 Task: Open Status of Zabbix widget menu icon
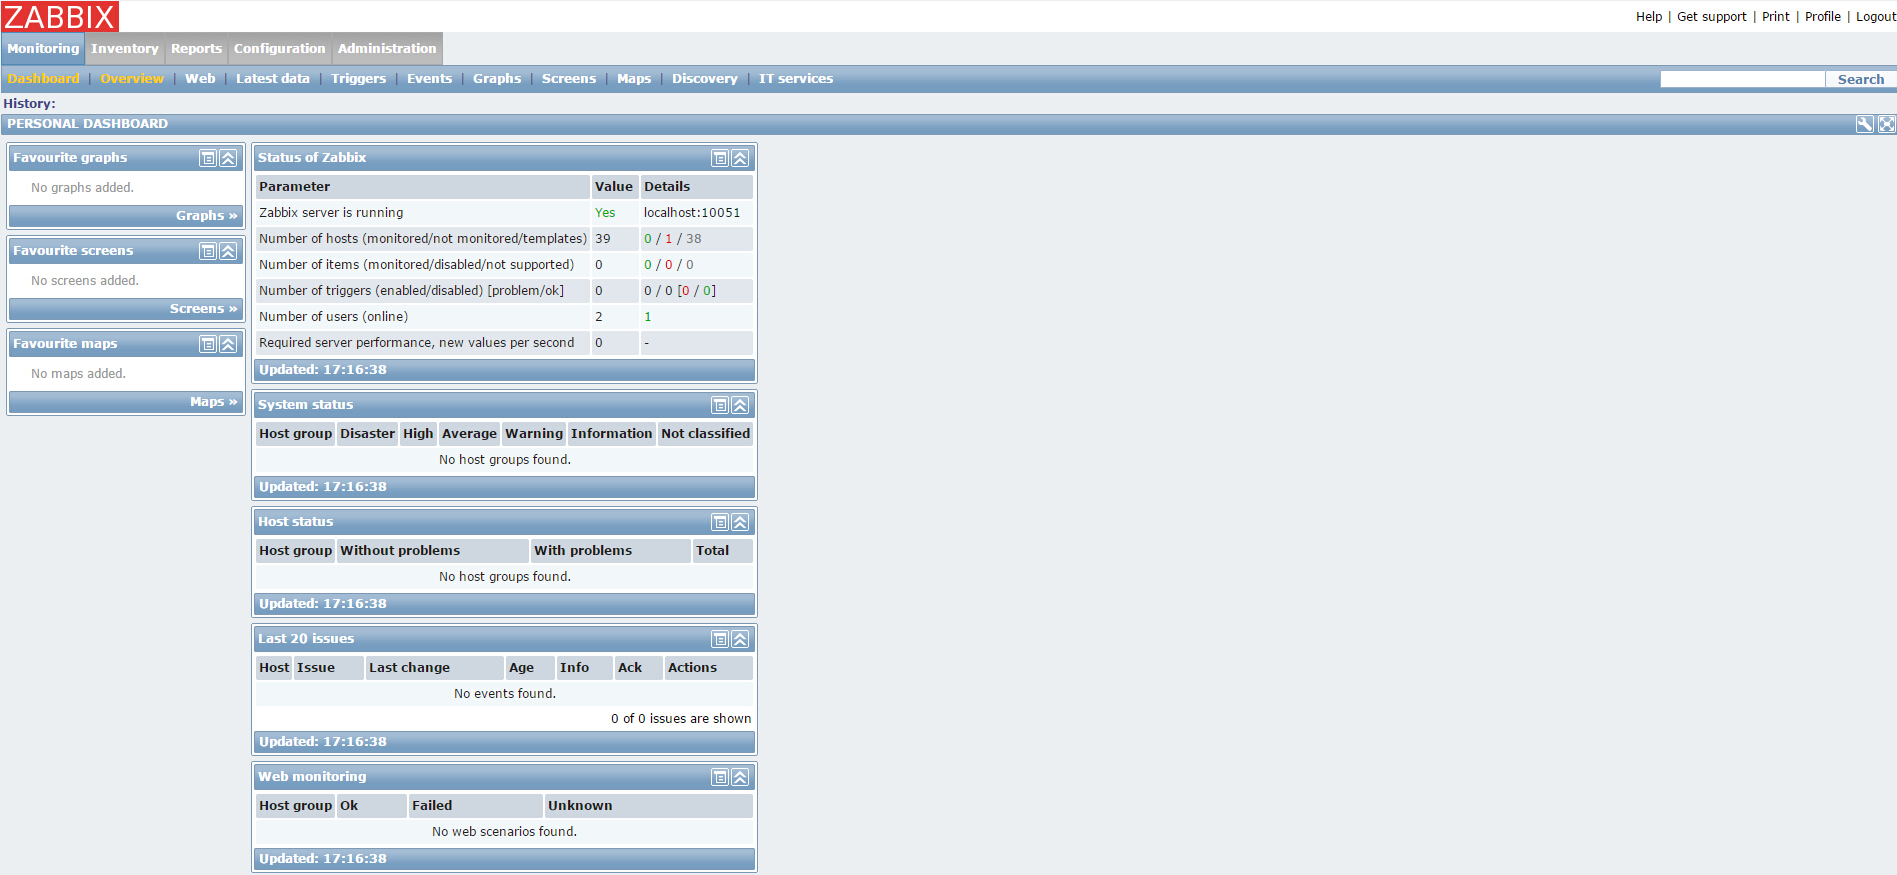click(x=720, y=158)
